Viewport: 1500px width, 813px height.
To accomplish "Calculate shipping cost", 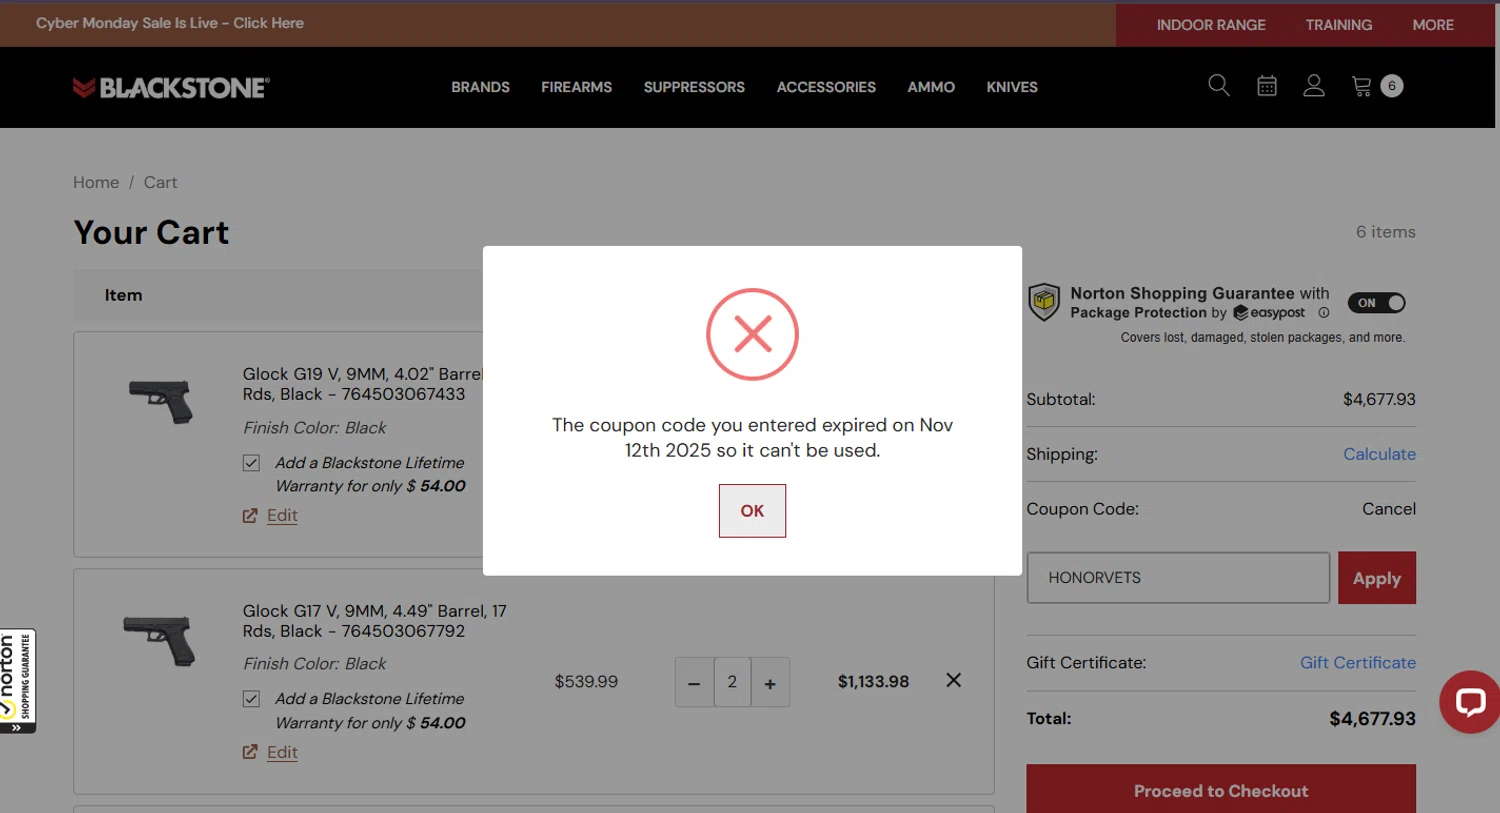I will (x=1379, y=454).
